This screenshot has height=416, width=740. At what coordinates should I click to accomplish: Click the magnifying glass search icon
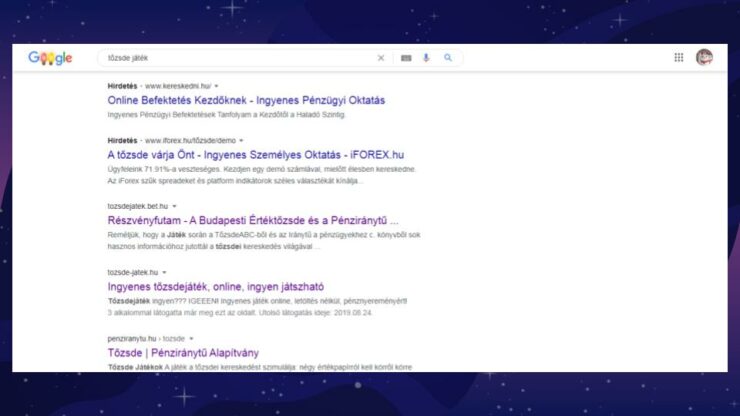(x=448, y=58)
